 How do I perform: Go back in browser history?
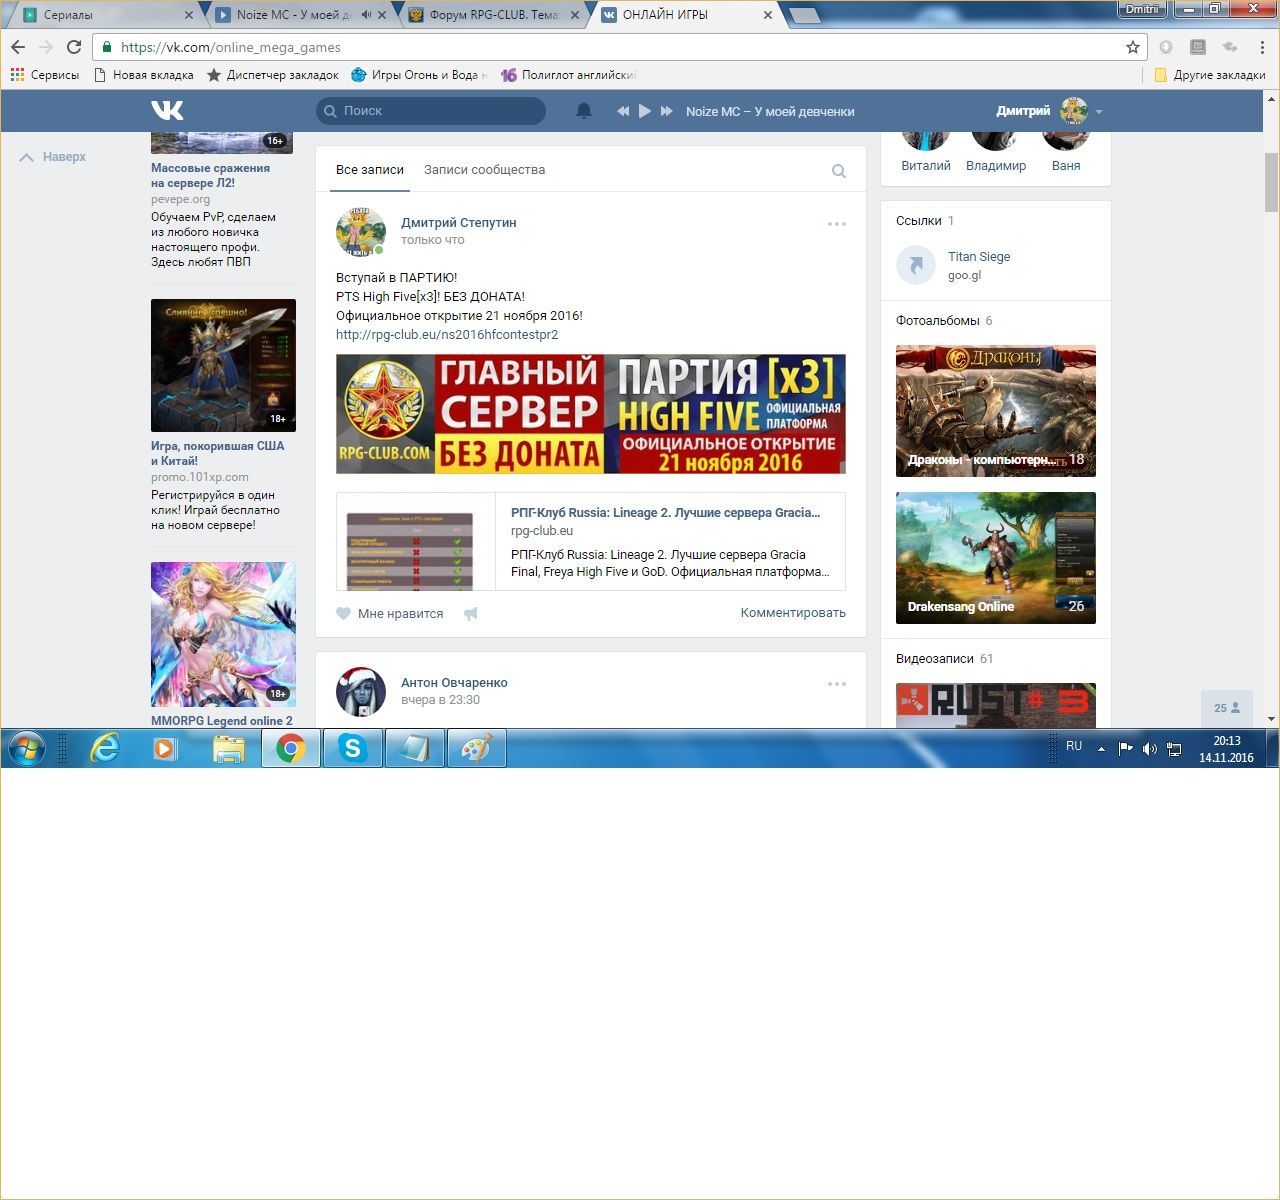[x=18, y=47]
